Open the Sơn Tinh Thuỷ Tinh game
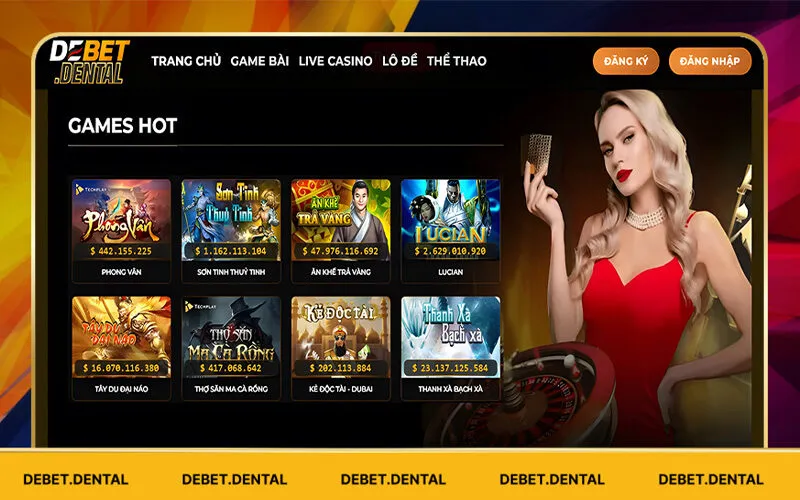The height and width of the screenshot is (500, 800). coord(231,220)
